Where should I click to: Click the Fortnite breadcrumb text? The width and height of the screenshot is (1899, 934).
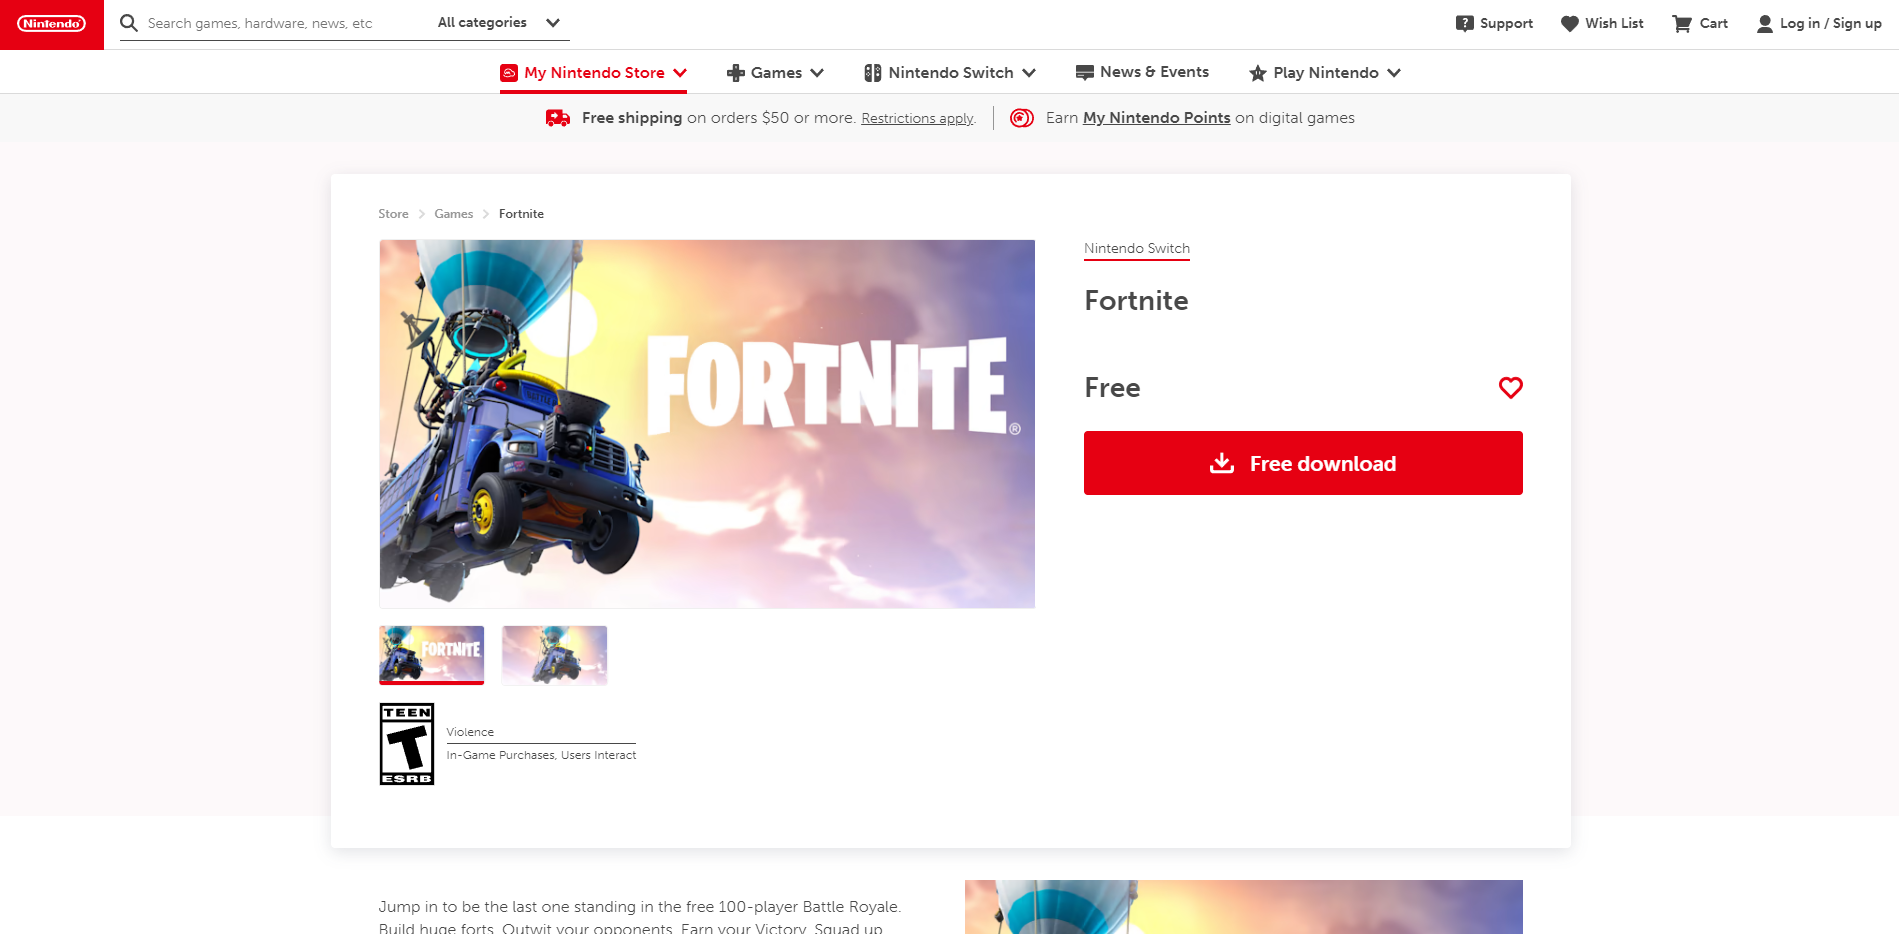(521, 214)
